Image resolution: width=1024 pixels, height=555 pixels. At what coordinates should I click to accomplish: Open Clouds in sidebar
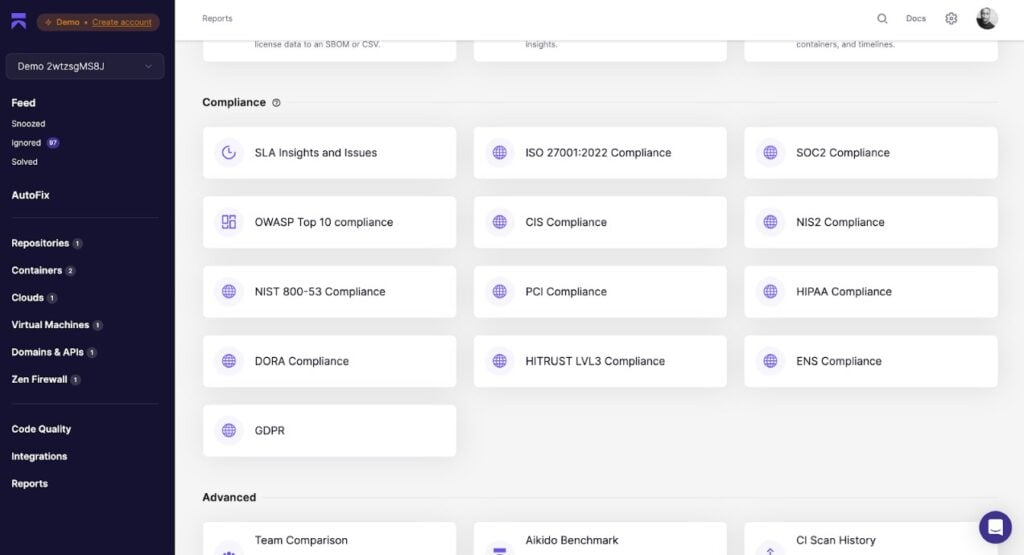pyautogui.click(x=27, y=298)
